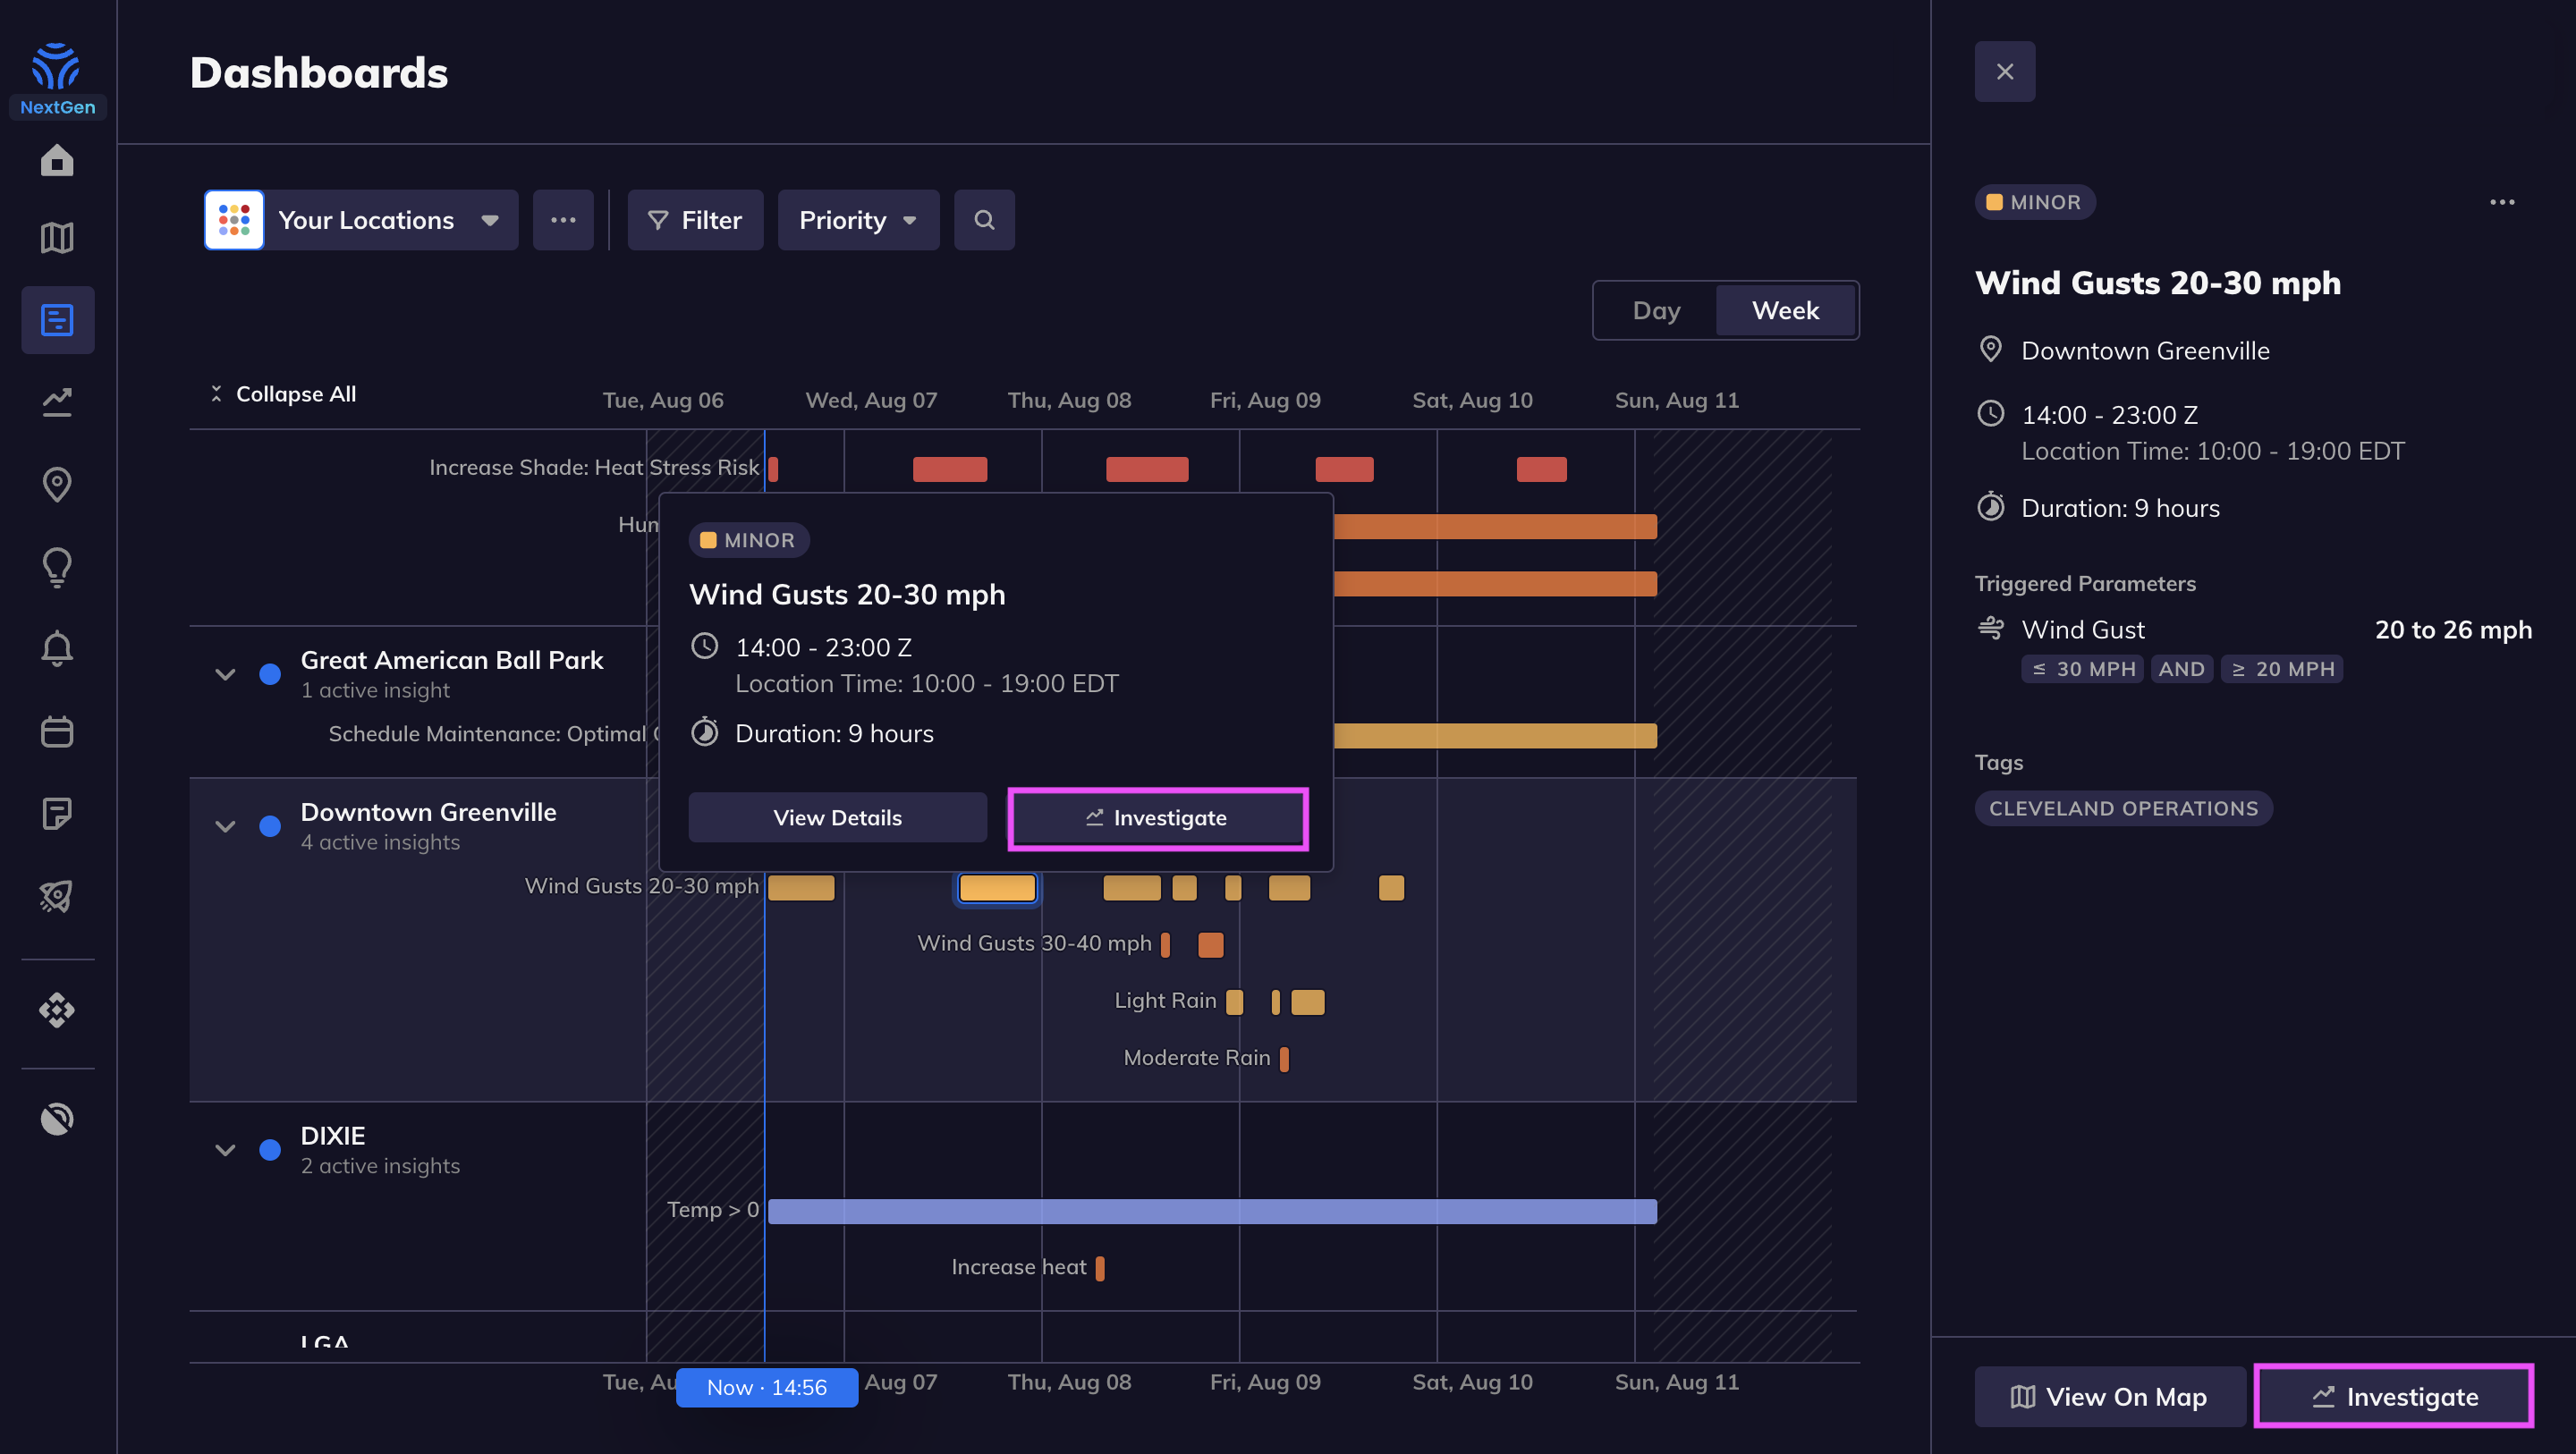The height and width of the screenshot is (1454, 2576).
Task: Open the Map view sidebar icon
Action: pos(57,238)
